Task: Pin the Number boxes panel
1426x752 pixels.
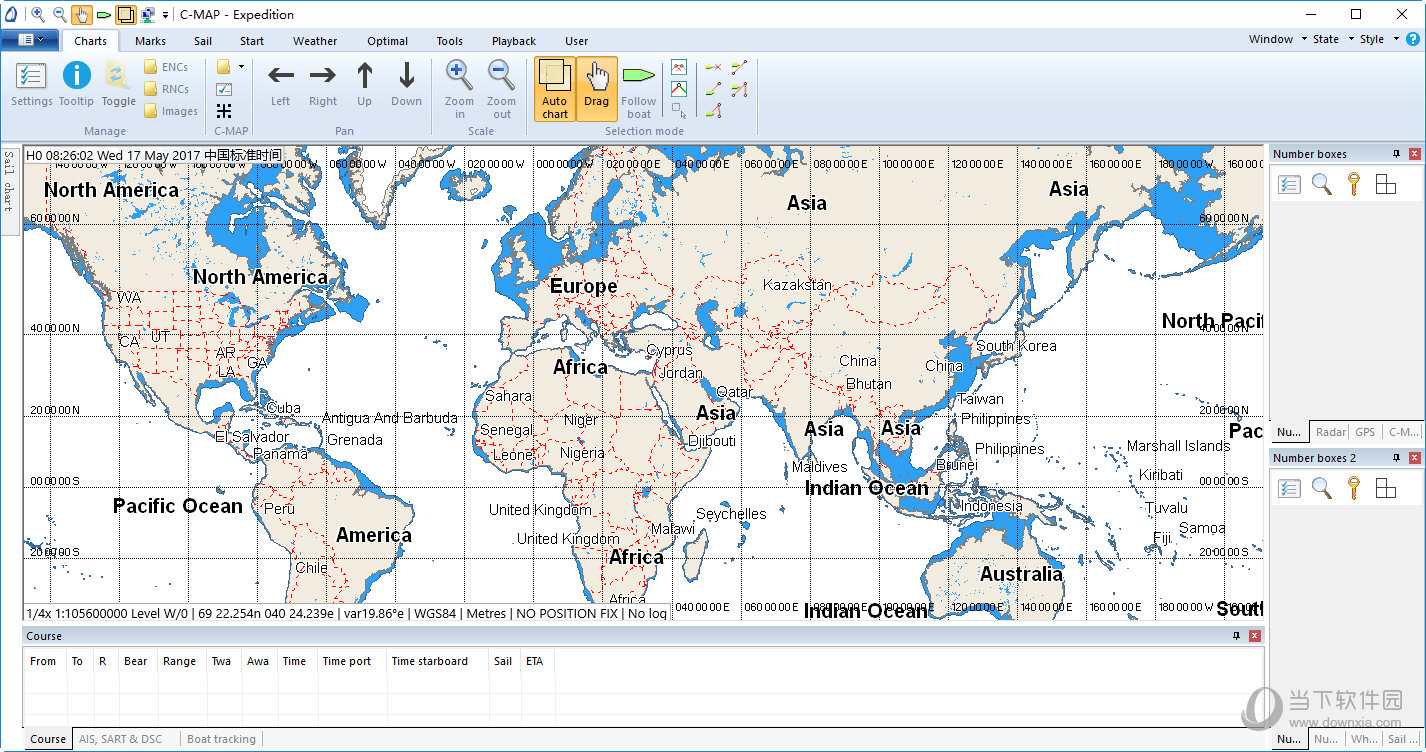Action: pyautogui.click(x=1396, y=154)
